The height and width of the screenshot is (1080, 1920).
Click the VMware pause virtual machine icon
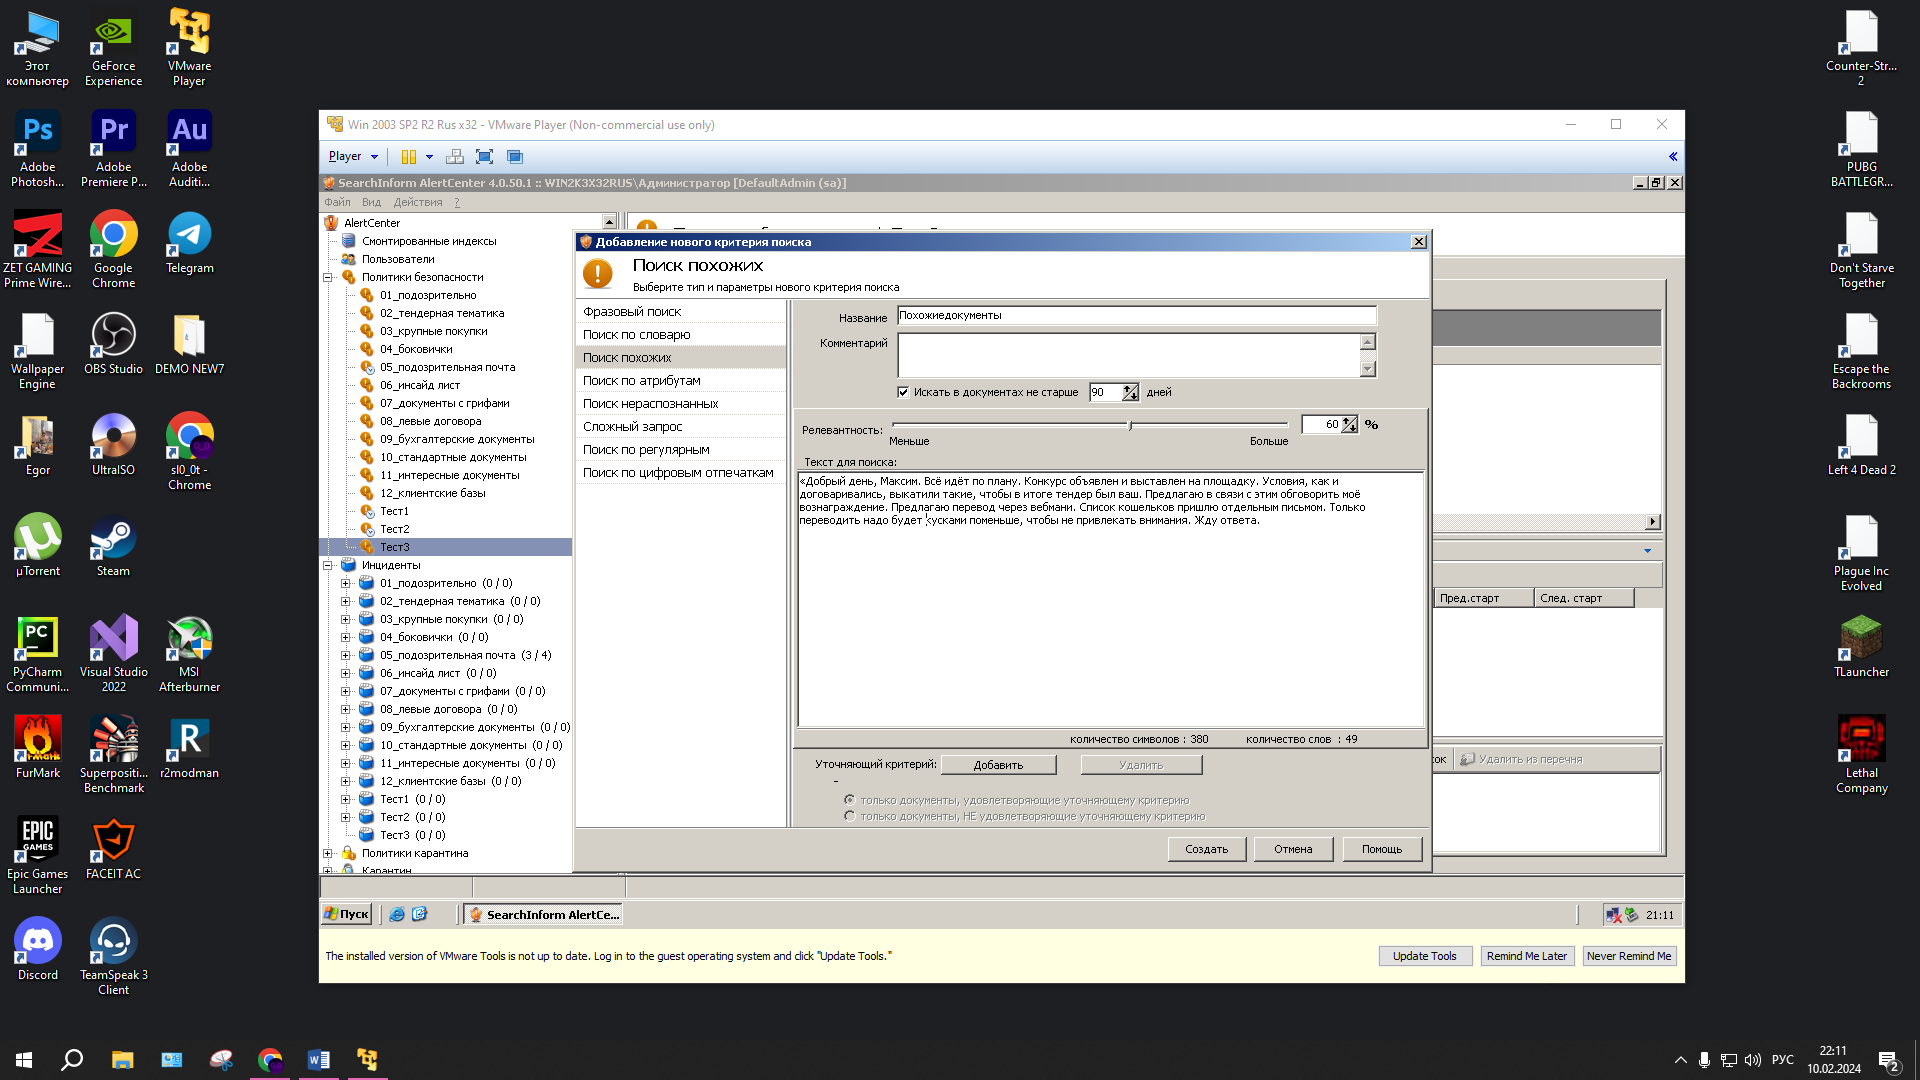[408, 157]
